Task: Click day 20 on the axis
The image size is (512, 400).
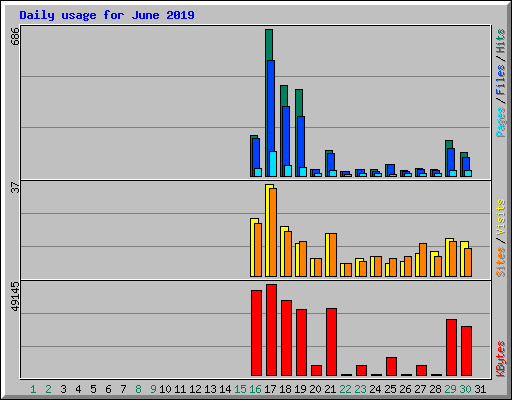Action: coord(315,389)
